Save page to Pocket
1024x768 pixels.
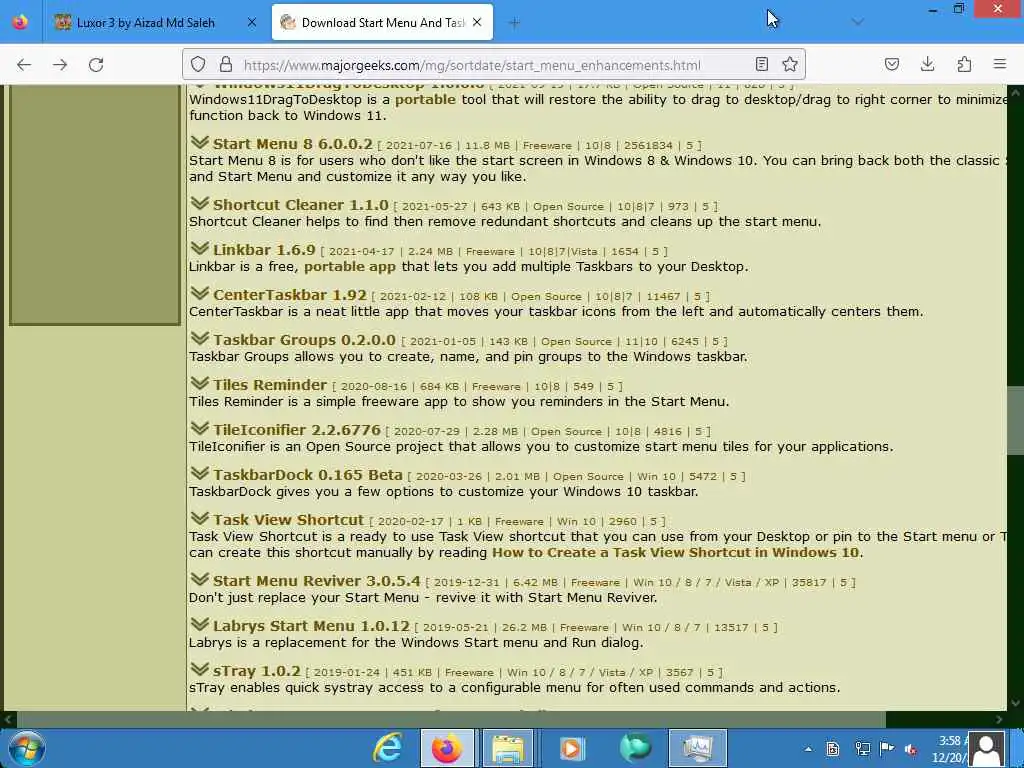click(891, 64)
